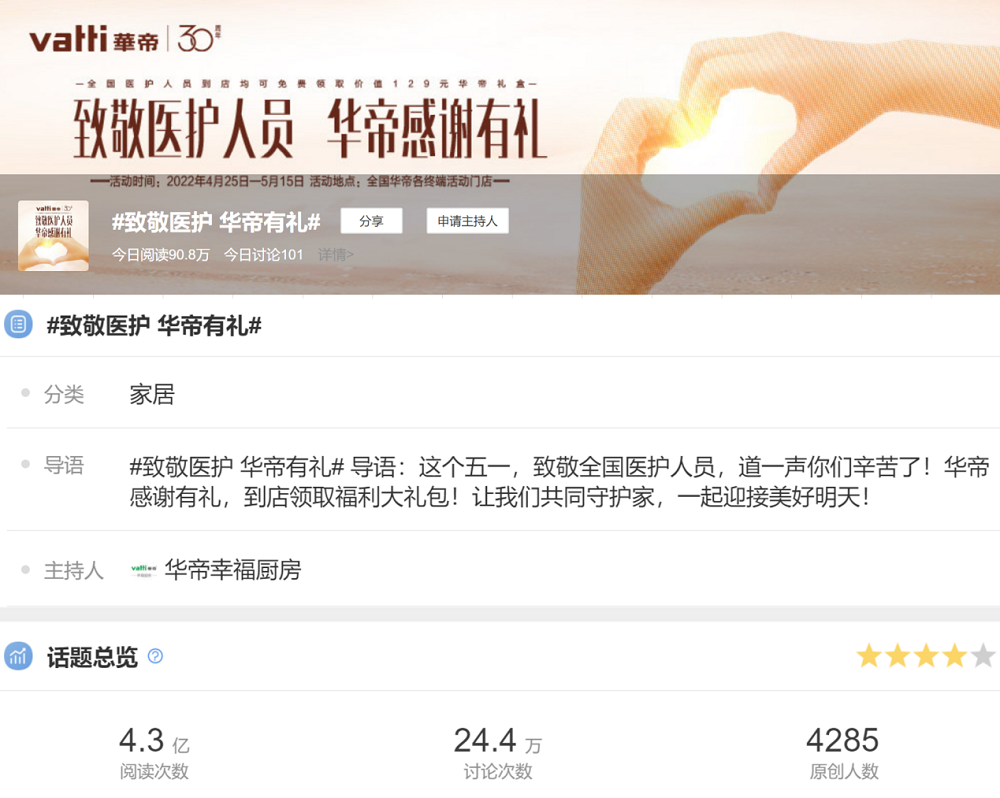The width and height of the screenshot is (1000, 798).
Task: Click the 4.3亿 阅读次数 statistic
Action: 154,753
